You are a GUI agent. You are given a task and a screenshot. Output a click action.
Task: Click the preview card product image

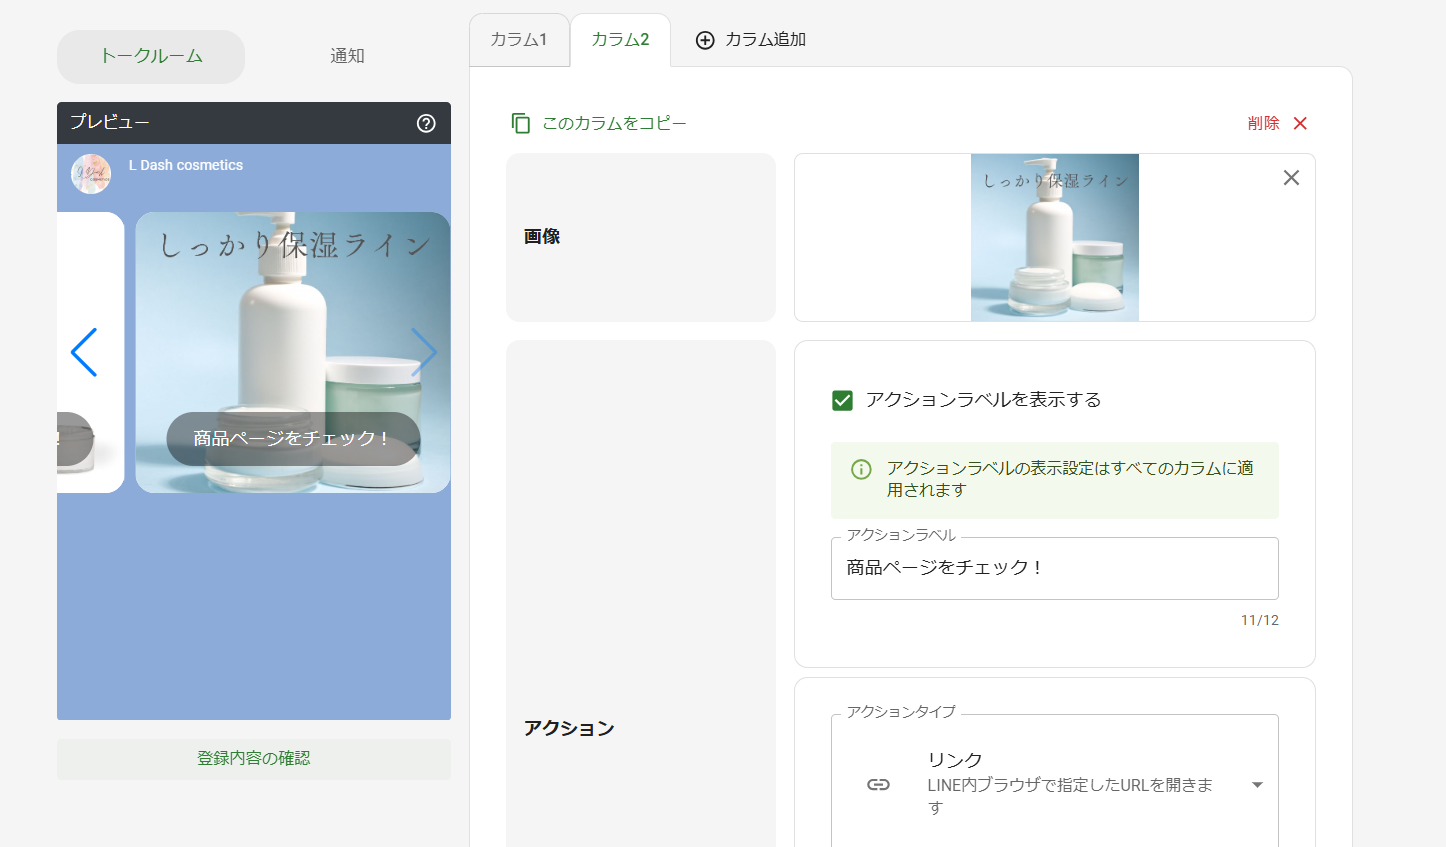point(293,352)
